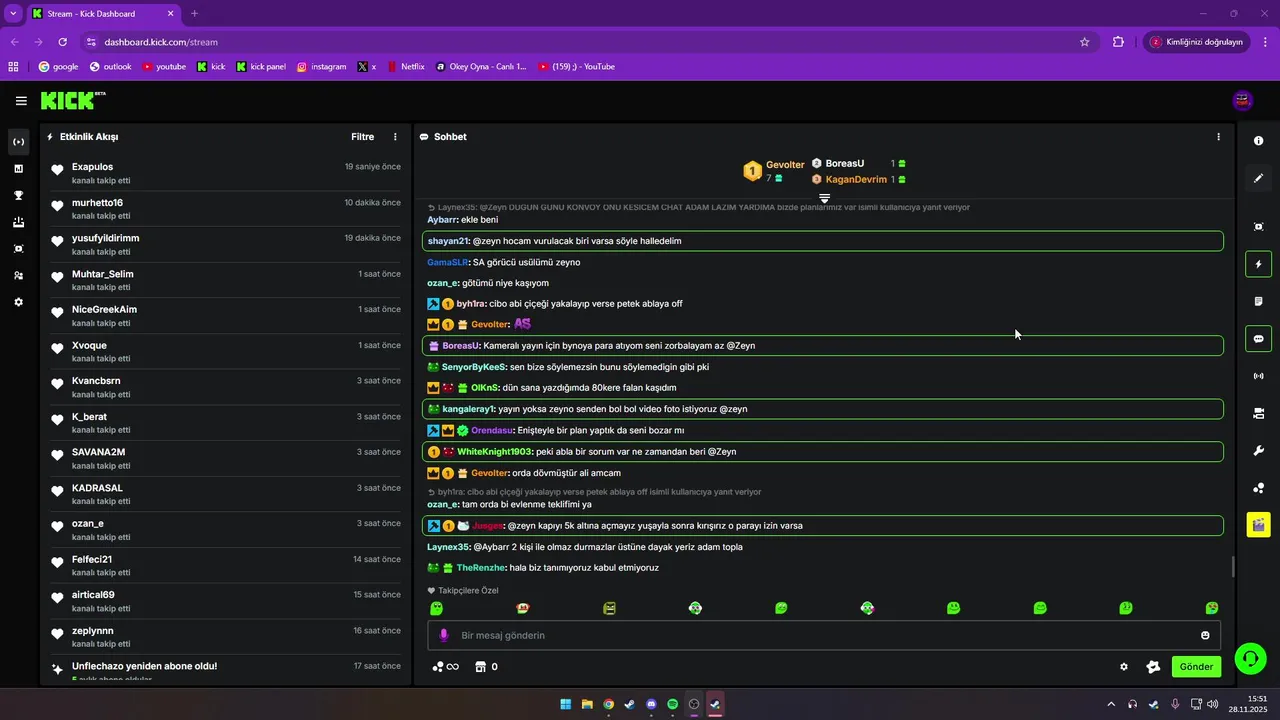Open chat settings gear near Gönder
This screenshot has height=720, width=1280.
pos(1124,667)
